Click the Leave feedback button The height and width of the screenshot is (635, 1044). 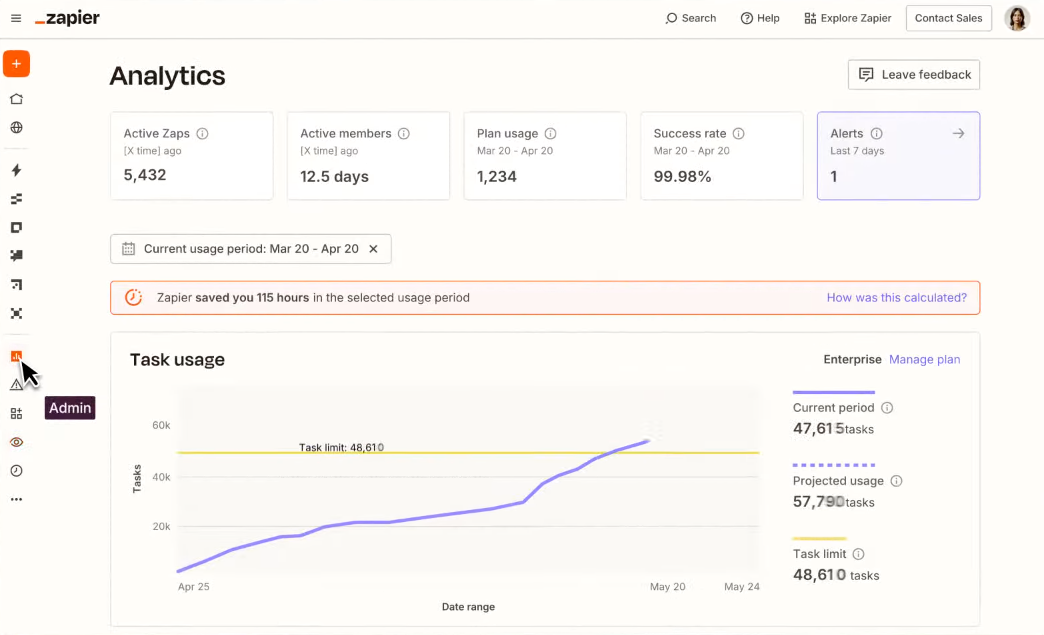pos(914,75)
